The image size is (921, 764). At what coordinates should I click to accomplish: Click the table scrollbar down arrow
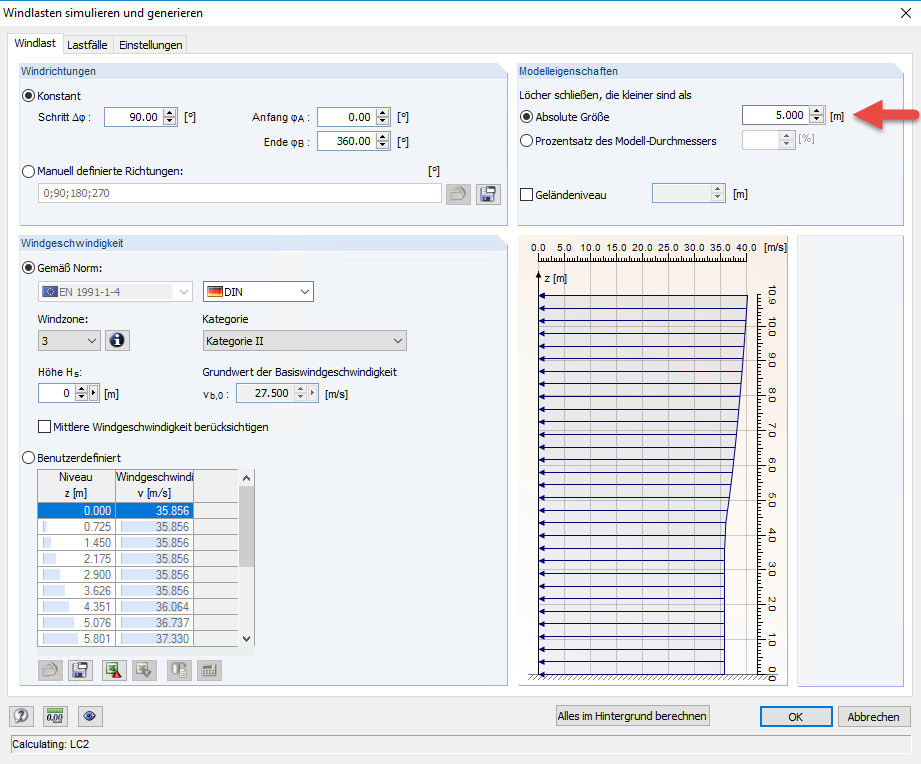[247, 638]
